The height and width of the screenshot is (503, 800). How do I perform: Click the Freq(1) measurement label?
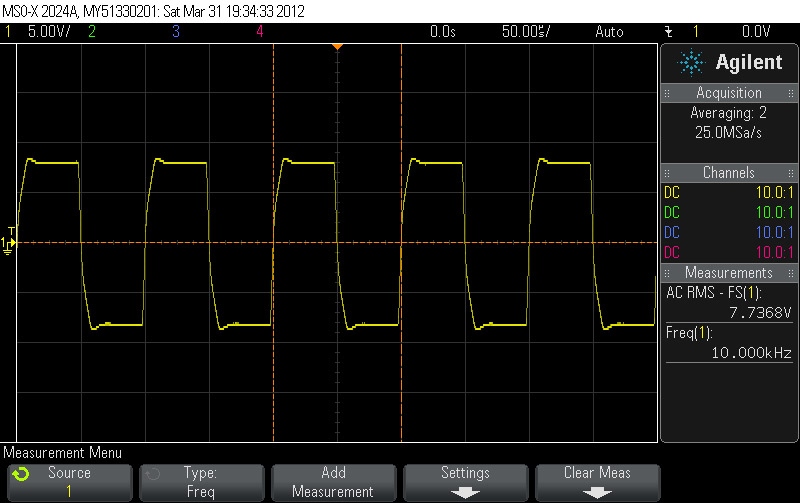(689, 333)
